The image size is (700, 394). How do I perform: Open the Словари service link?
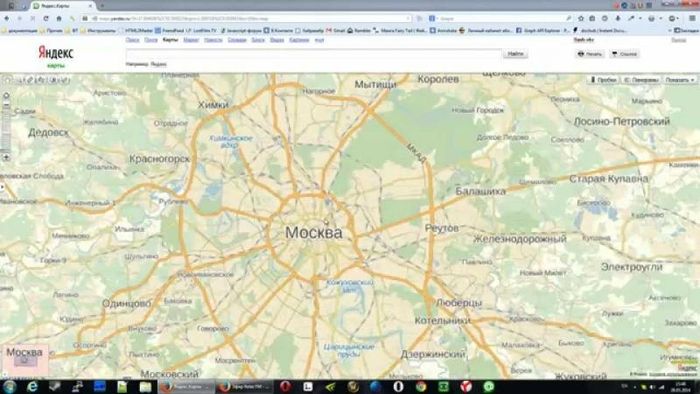point(237,40)
